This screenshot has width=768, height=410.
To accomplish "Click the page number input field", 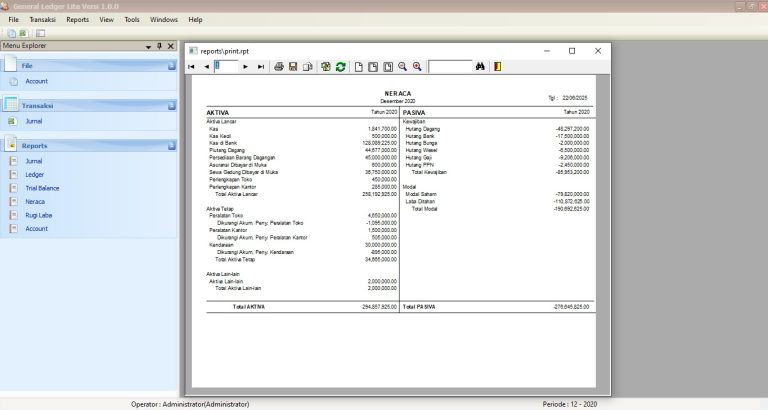I will click(226, 67).
